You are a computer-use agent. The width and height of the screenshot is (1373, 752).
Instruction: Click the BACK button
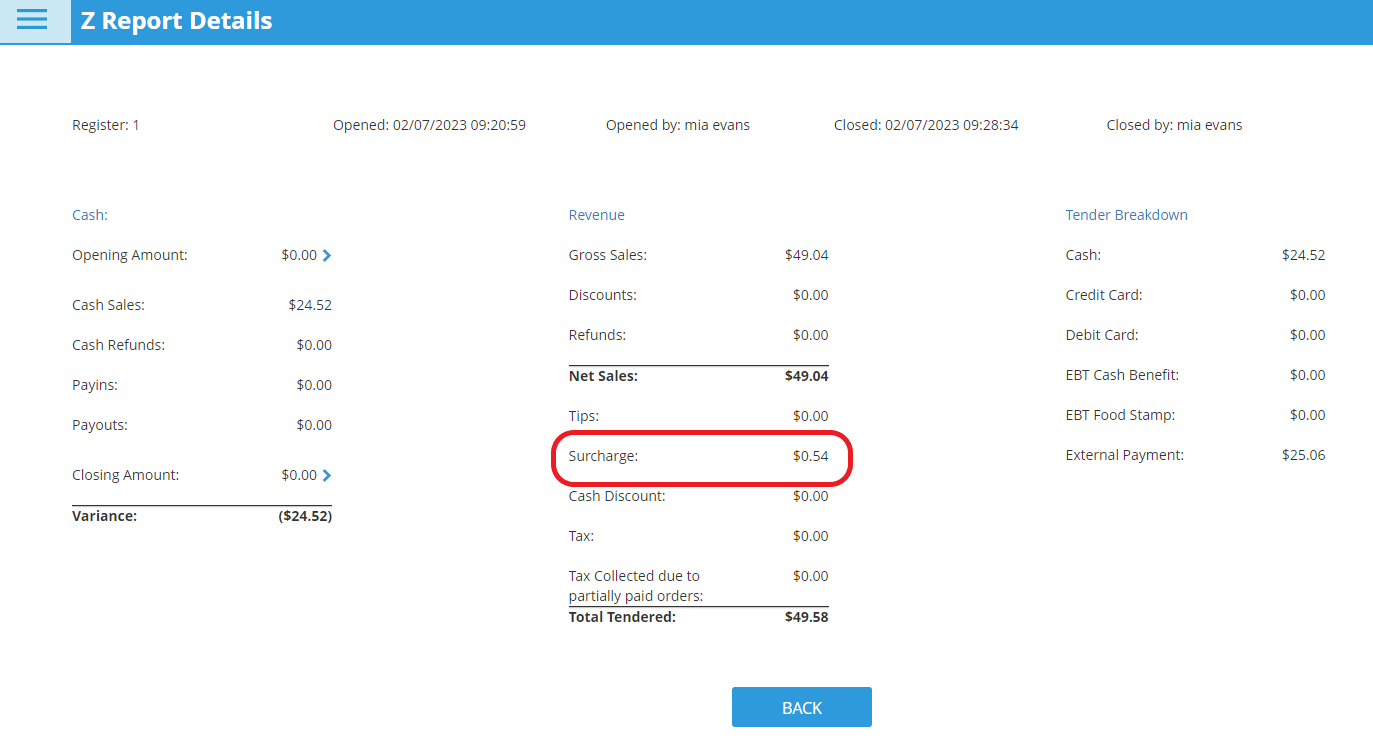[802, 707]
